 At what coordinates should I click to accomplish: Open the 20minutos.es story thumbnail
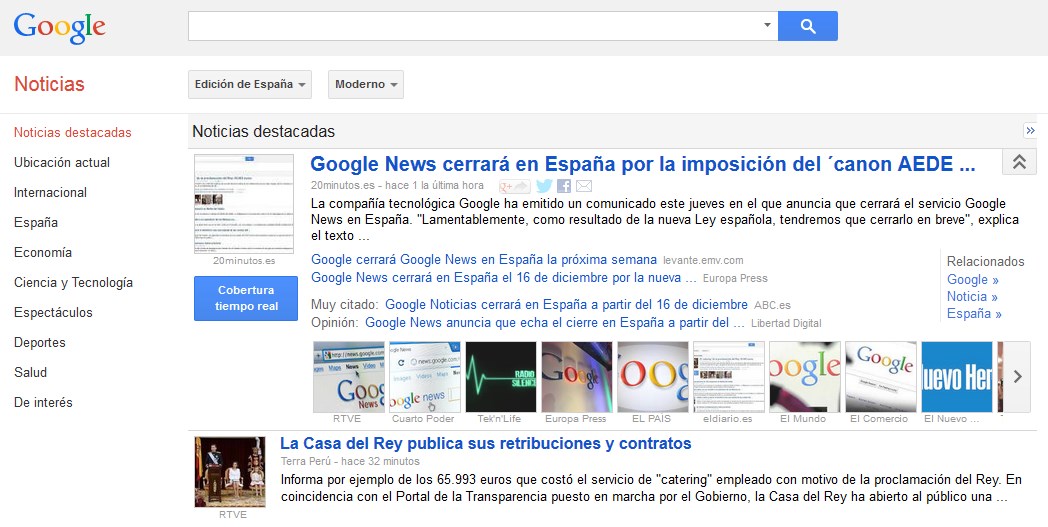tap(244, 204)
